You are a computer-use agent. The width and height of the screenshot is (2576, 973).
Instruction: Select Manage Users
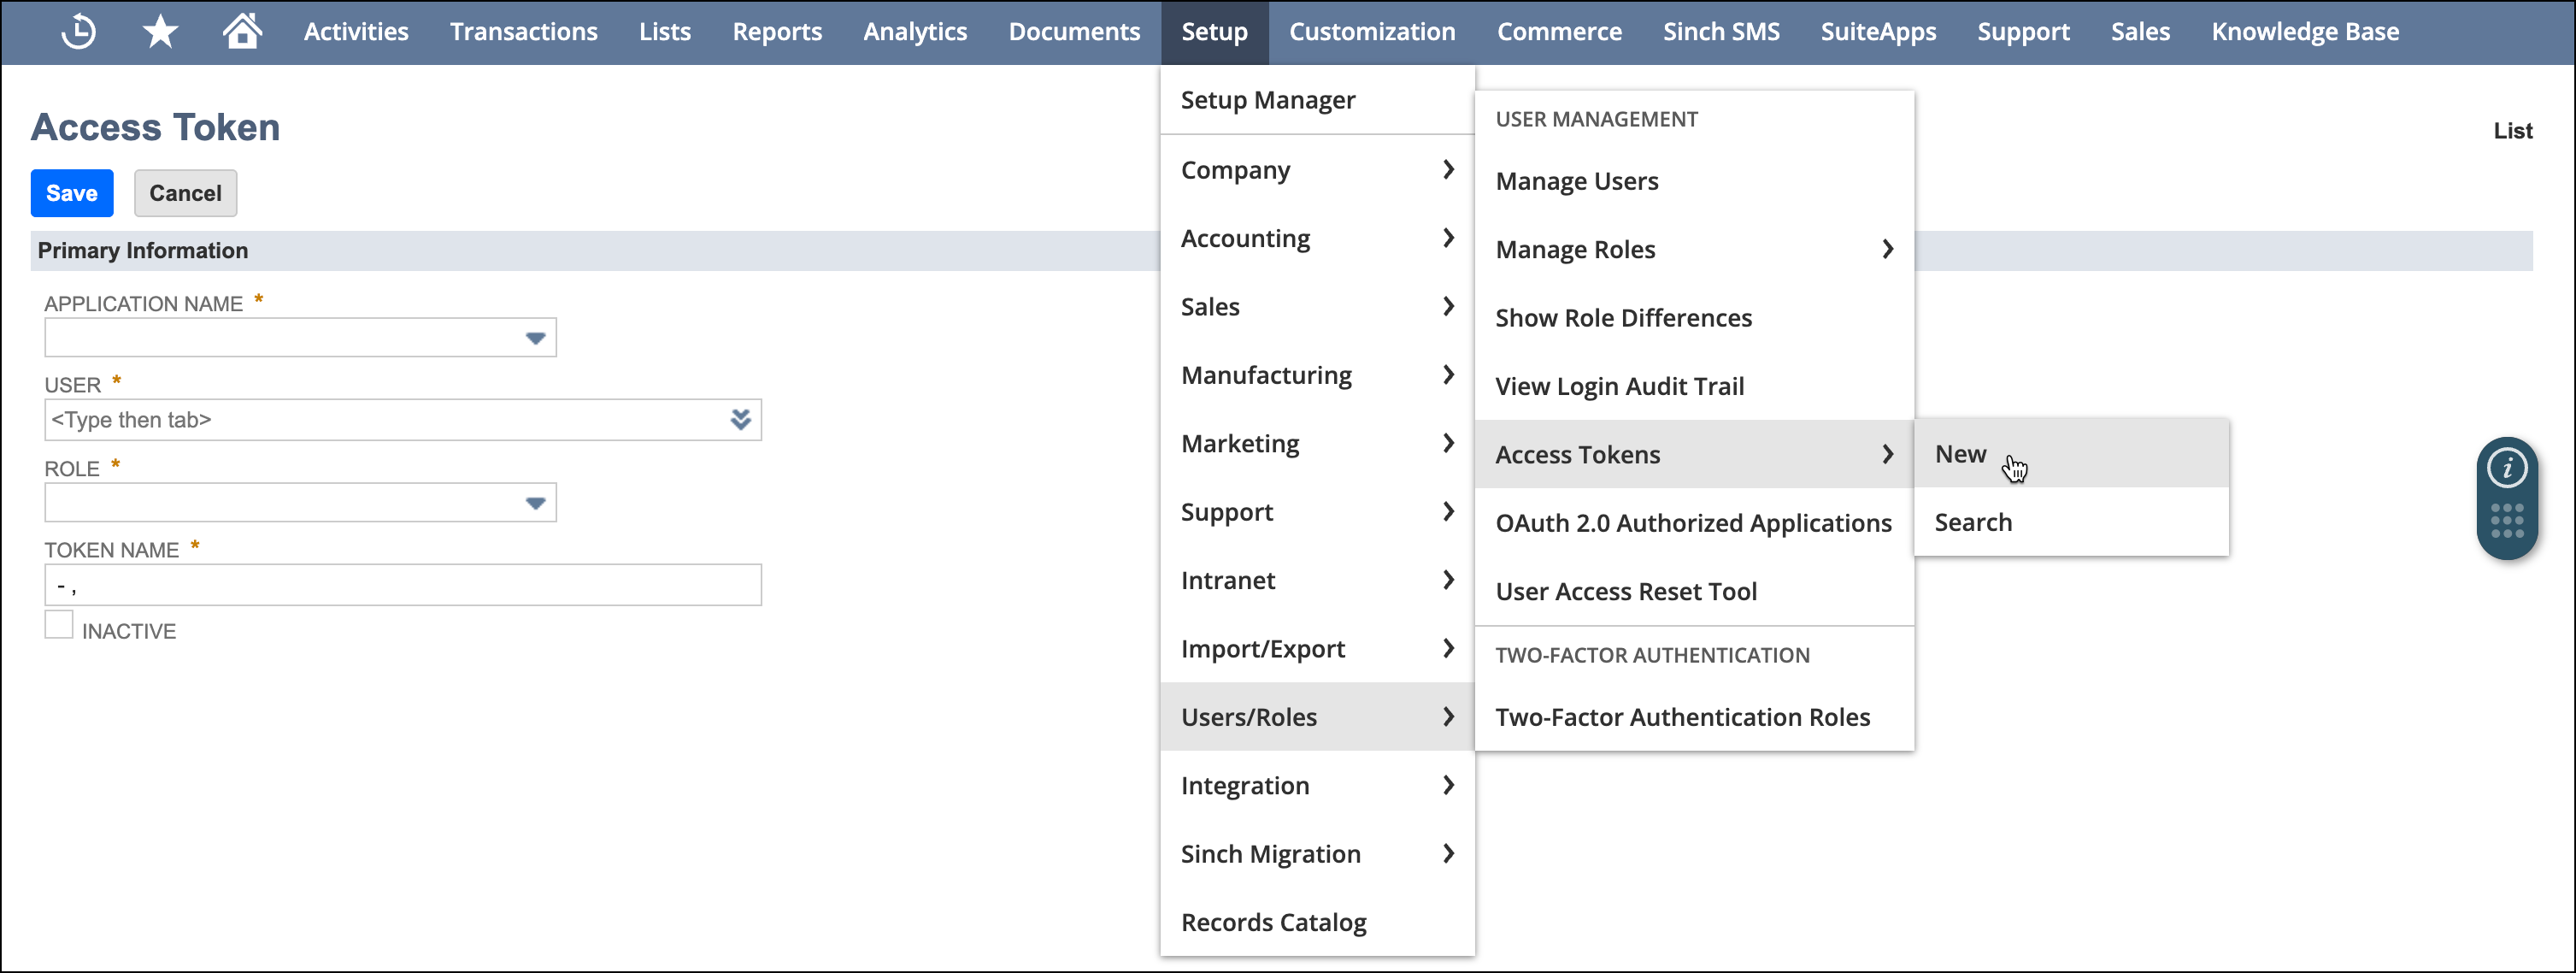pyautogui.click(x=1694, y=181)
